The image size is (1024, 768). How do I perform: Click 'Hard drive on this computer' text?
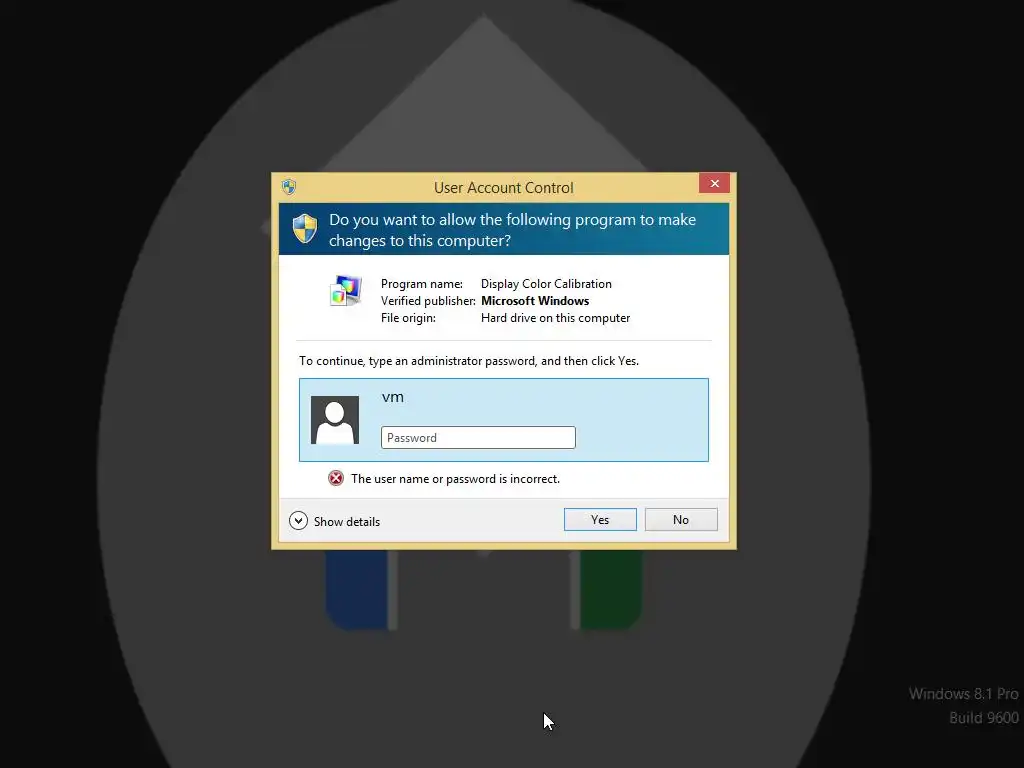555,318
